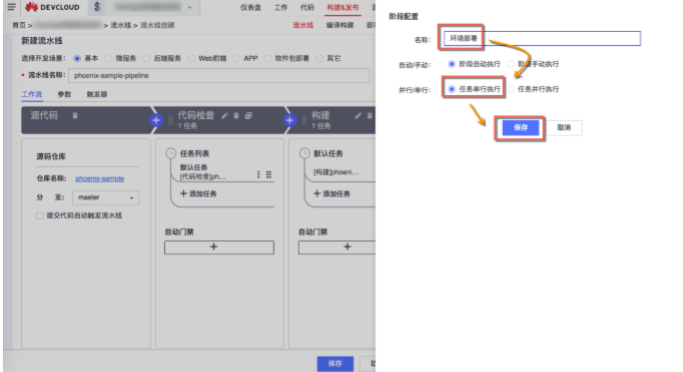Image resolution: width=683 pixels, height=372 pixels.
Task: Click the clock icon beside 构建 默认任务
Action: (x=304, y=153)
